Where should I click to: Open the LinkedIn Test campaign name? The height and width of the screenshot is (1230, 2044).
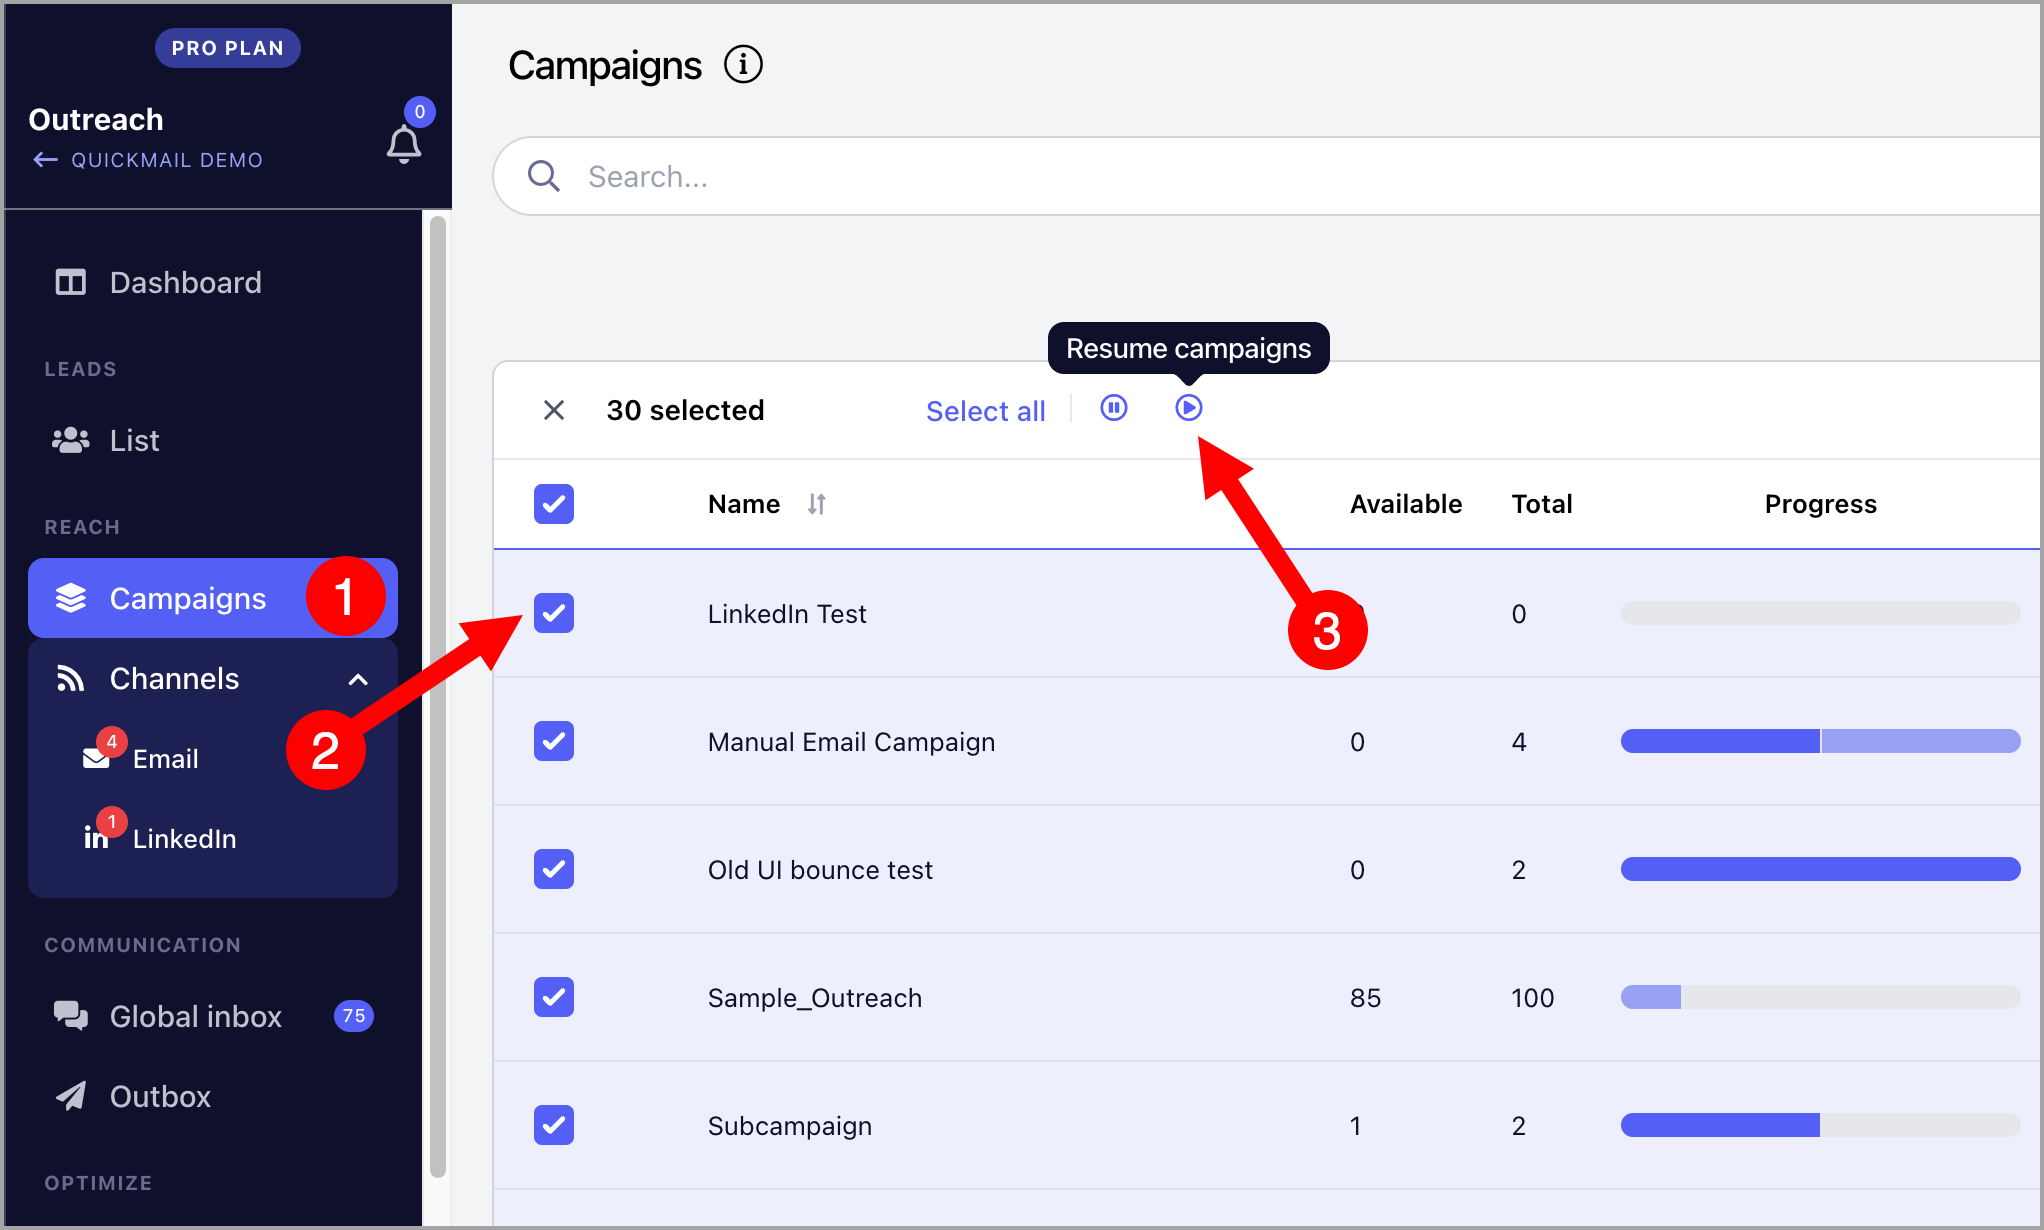coord(787,614)
